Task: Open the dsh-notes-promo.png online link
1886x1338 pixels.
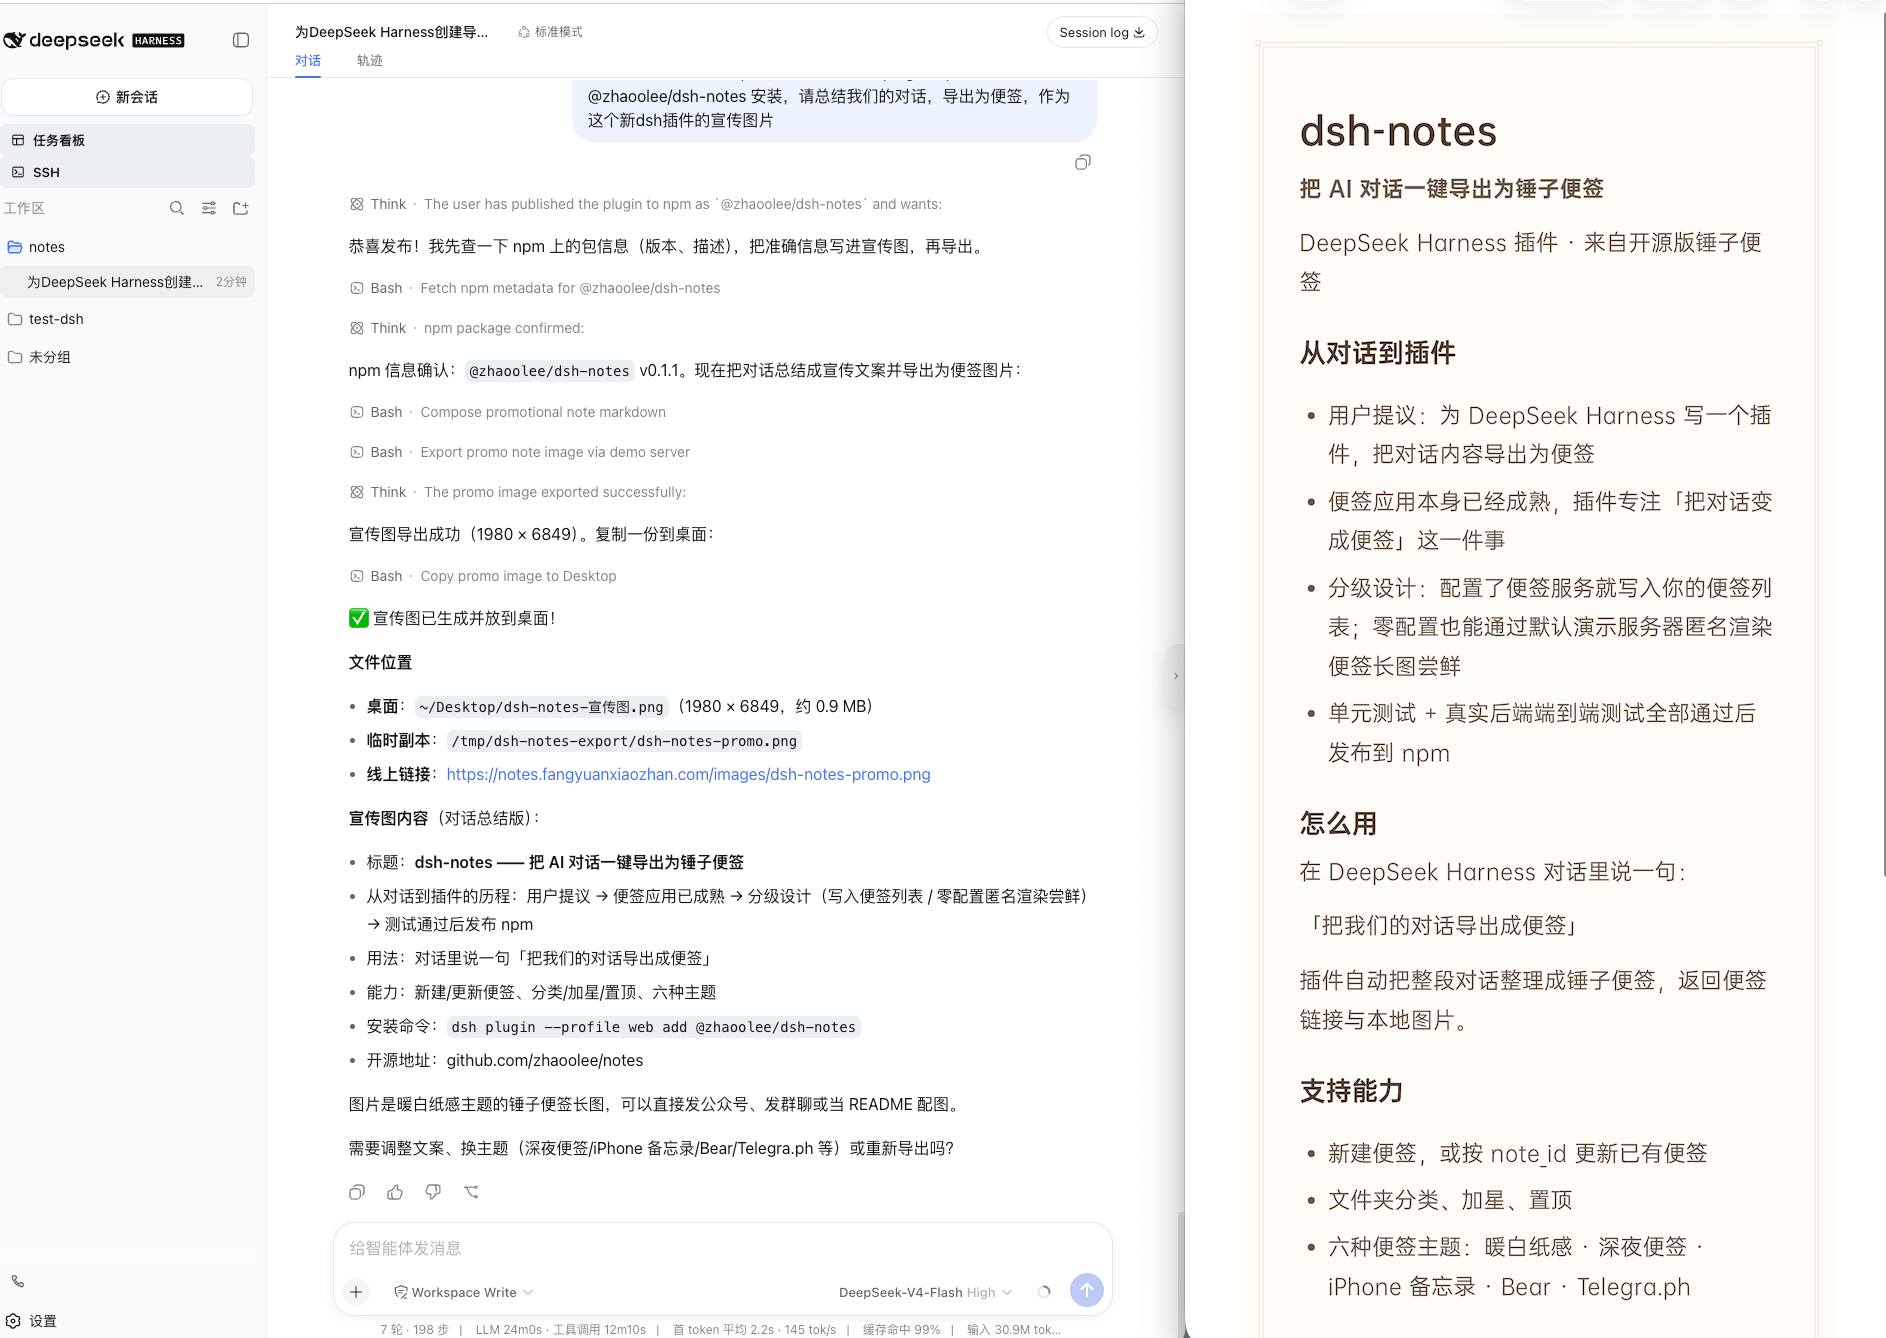Action: pyautogui.click(x=688, y=774)
